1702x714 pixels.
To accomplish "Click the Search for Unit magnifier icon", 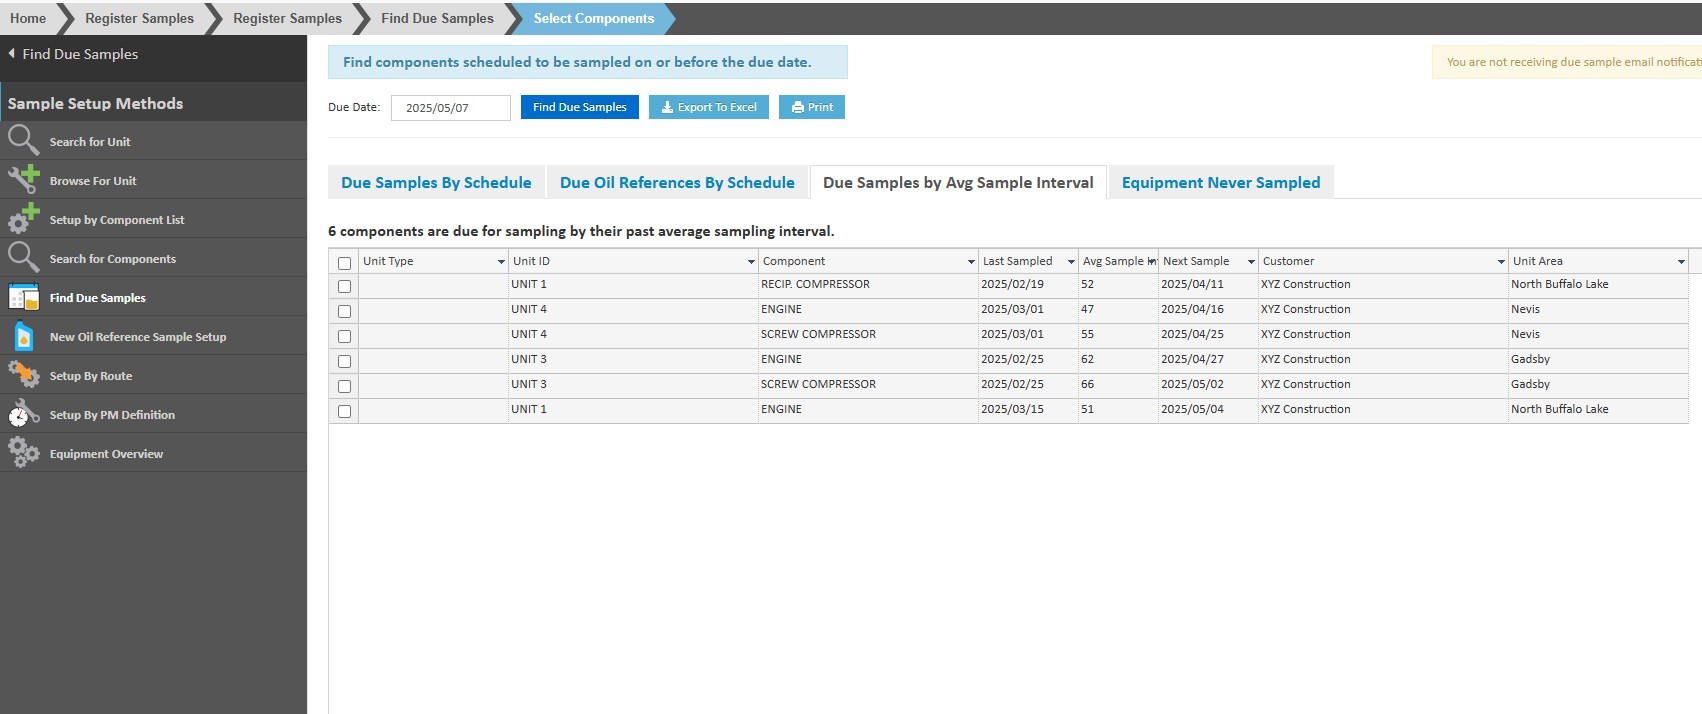I will tap(23, 141).
